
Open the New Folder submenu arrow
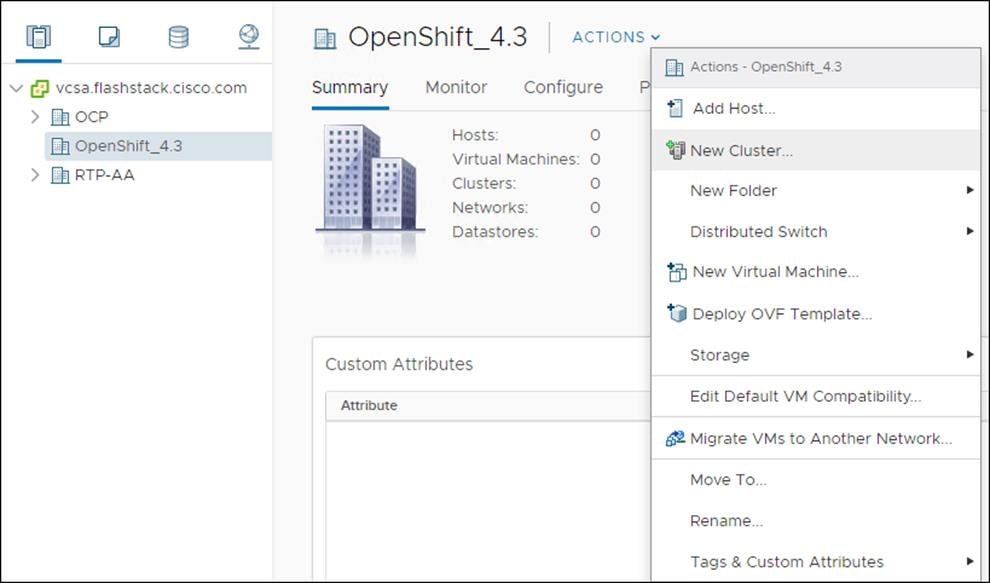pyautogui.click(x=970, y=190)
